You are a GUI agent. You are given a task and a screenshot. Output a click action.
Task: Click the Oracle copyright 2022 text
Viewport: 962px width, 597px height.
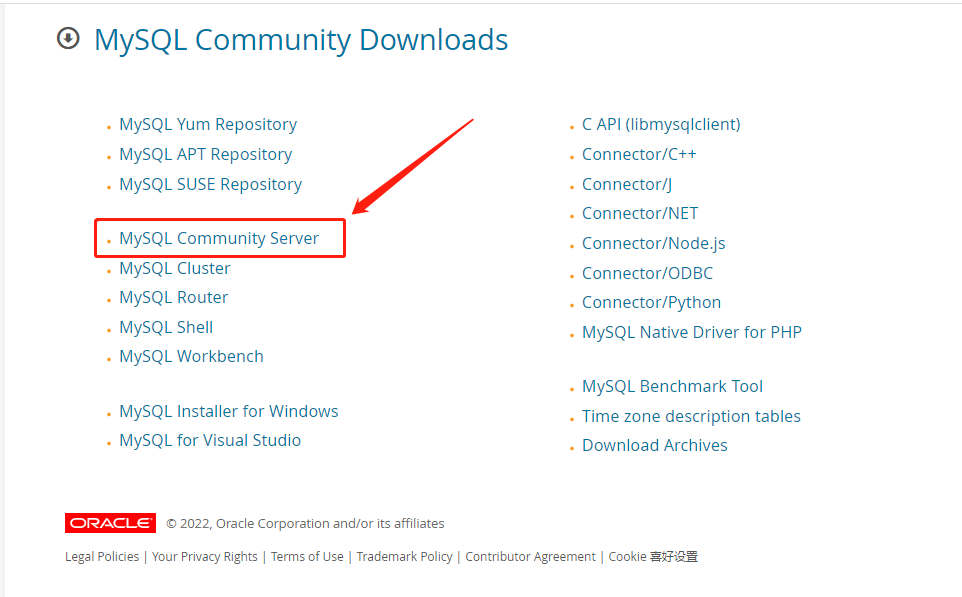(306, 523)
